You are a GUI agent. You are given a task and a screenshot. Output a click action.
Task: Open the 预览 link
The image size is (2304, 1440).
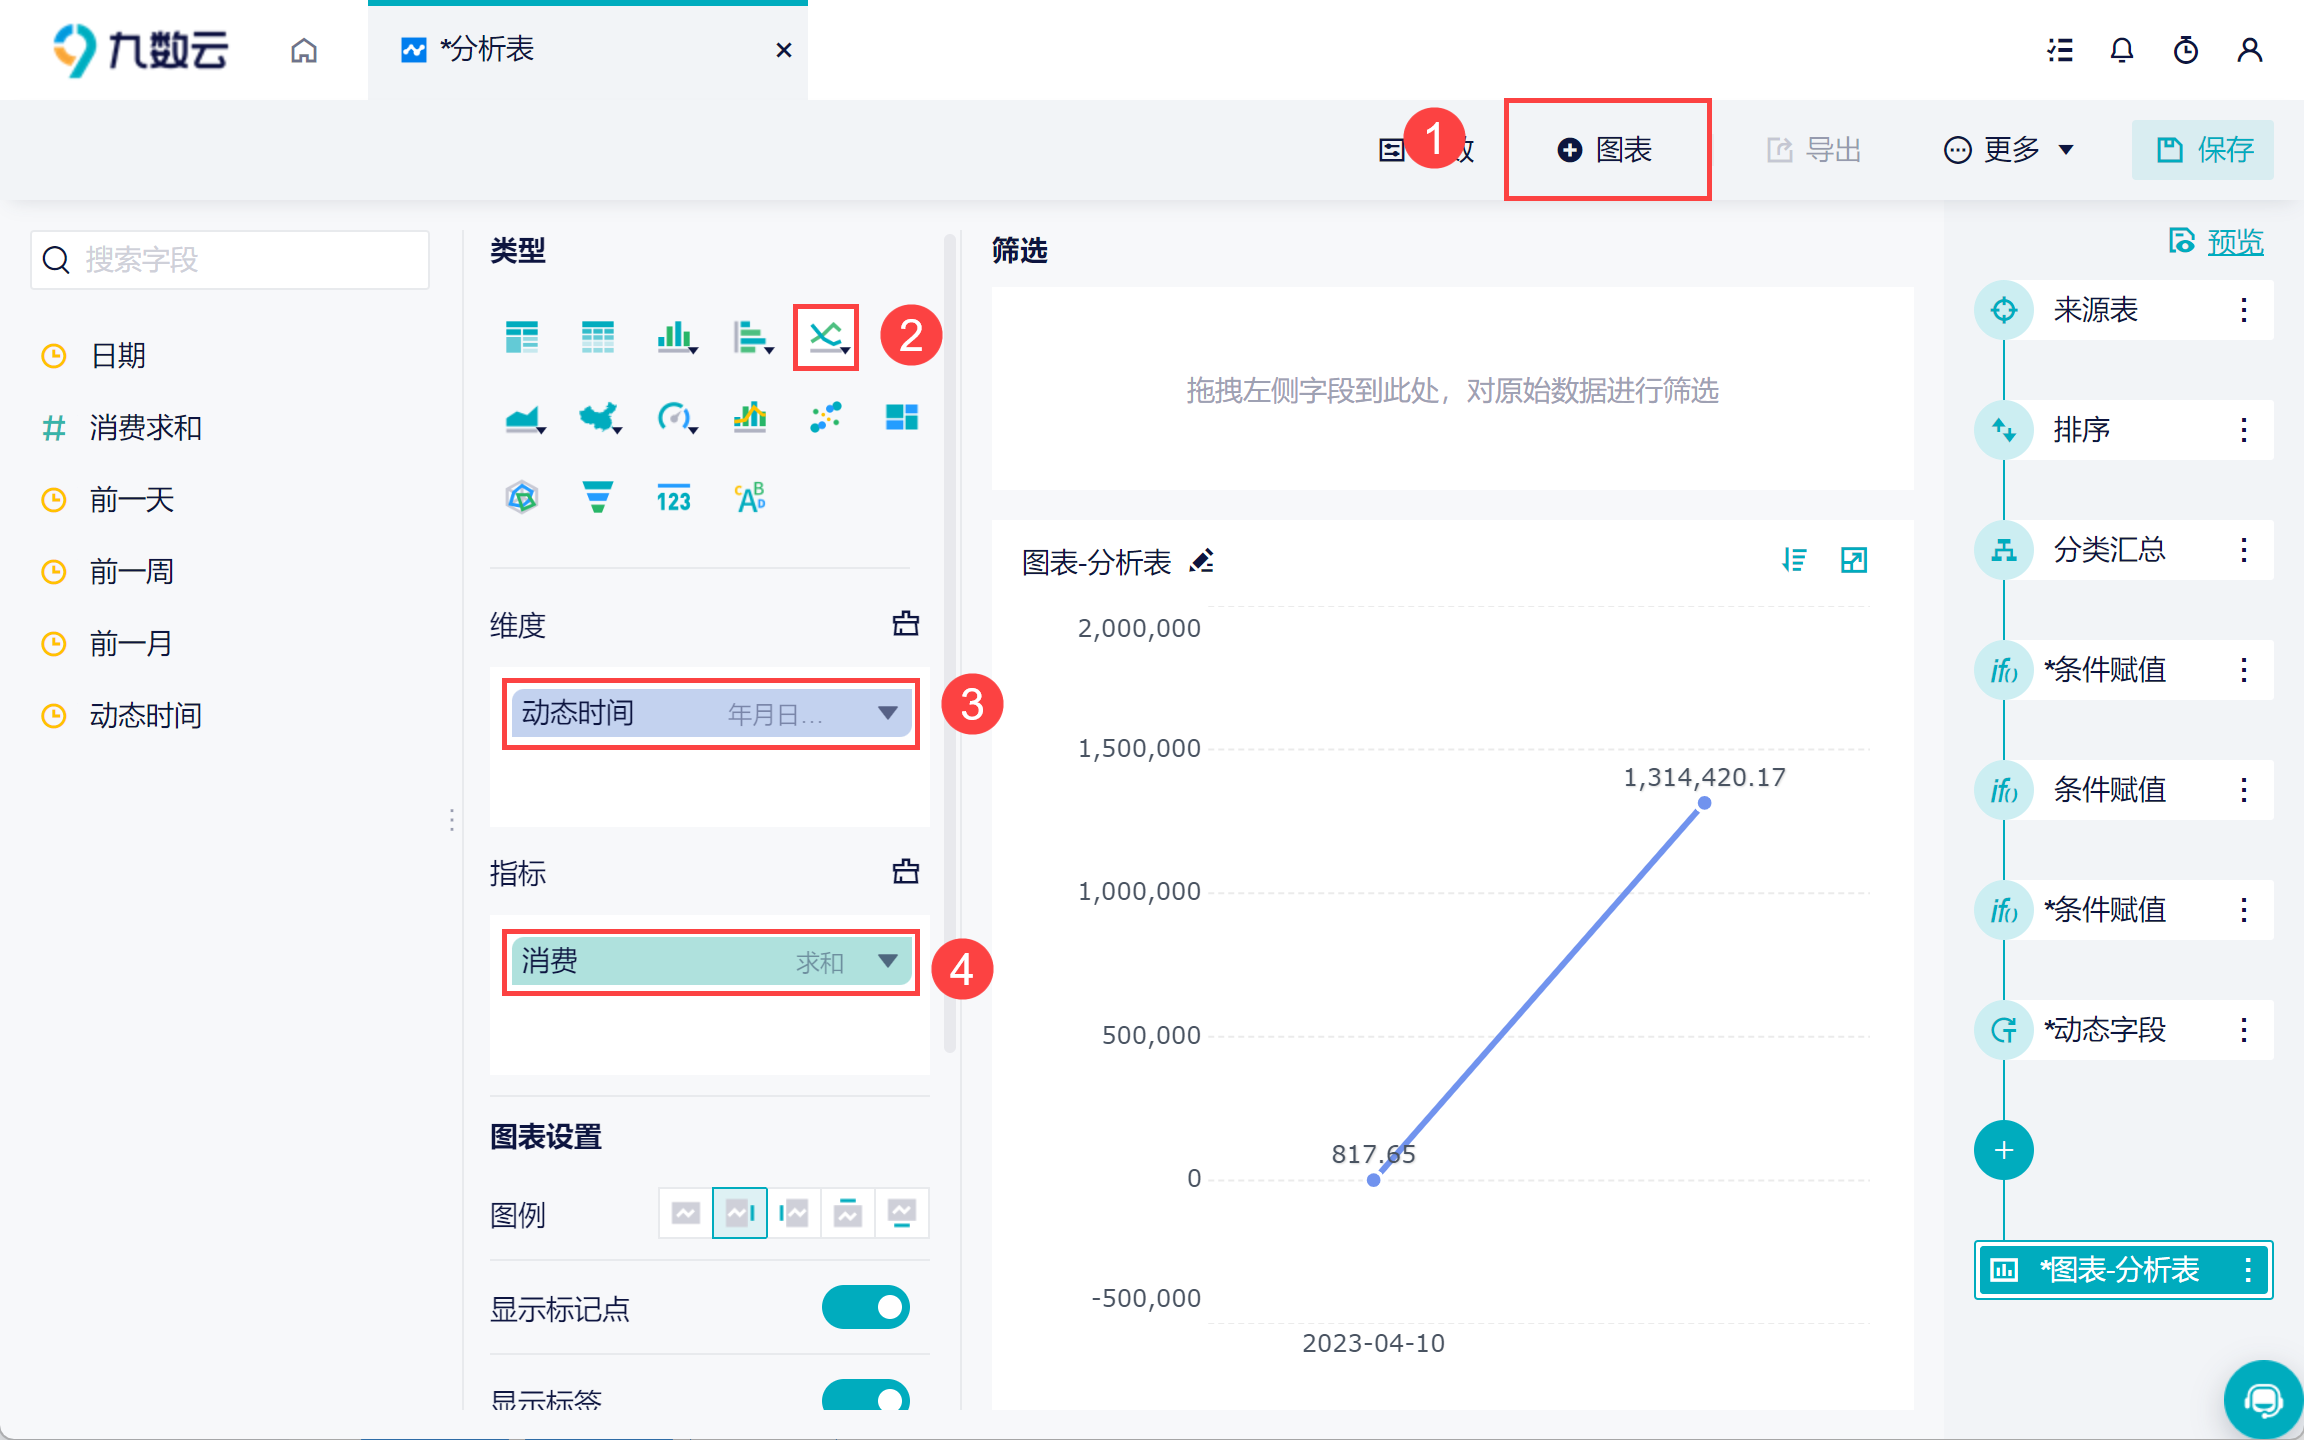(x=2234, y=241)
